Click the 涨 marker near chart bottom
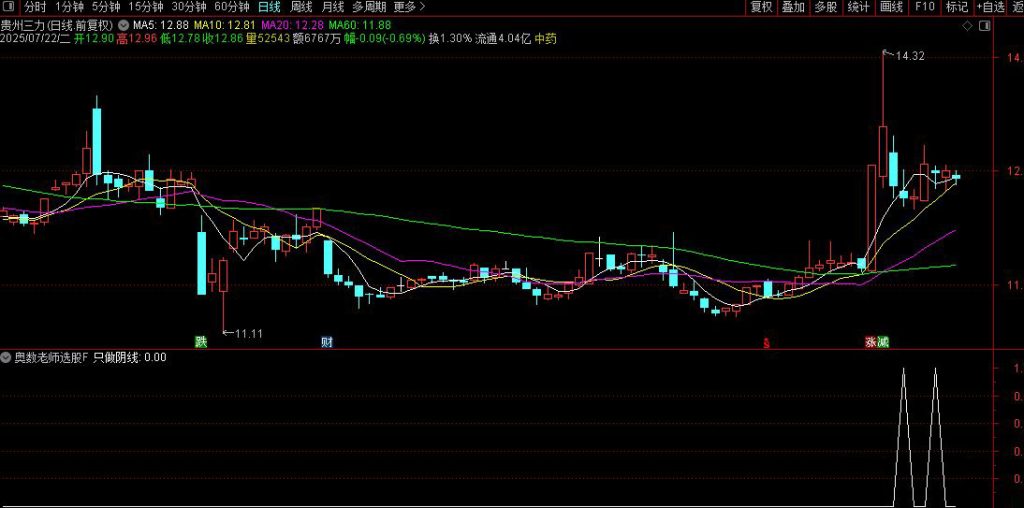 point(871,342)
